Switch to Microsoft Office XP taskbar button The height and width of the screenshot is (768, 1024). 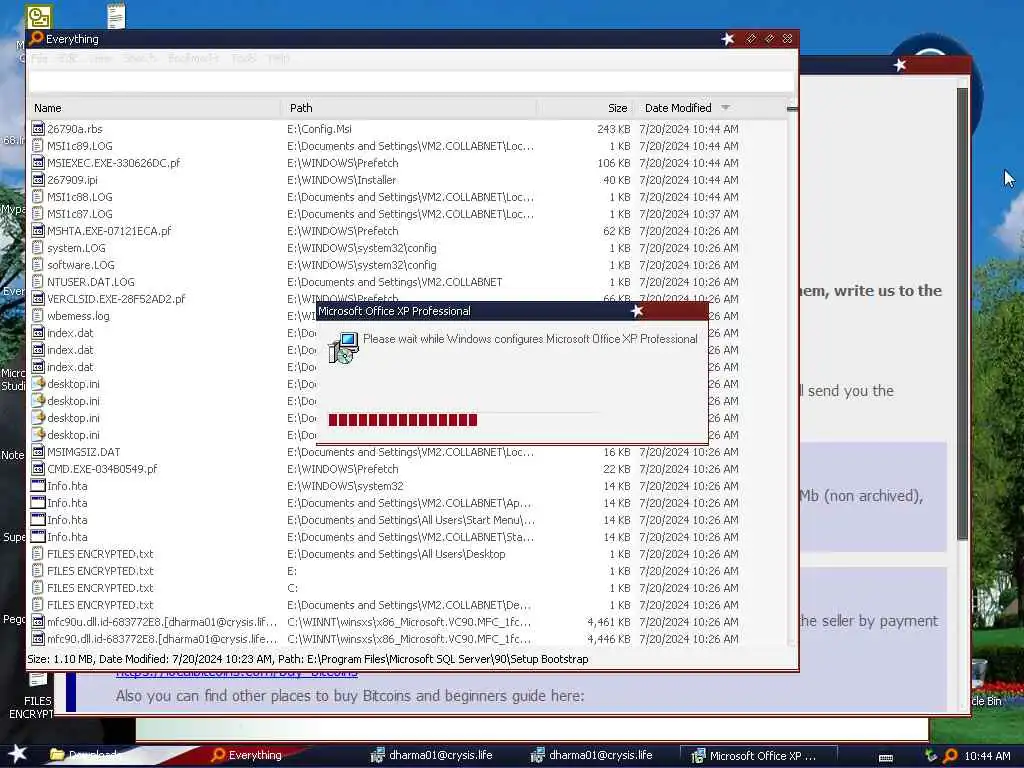[758, 756]
